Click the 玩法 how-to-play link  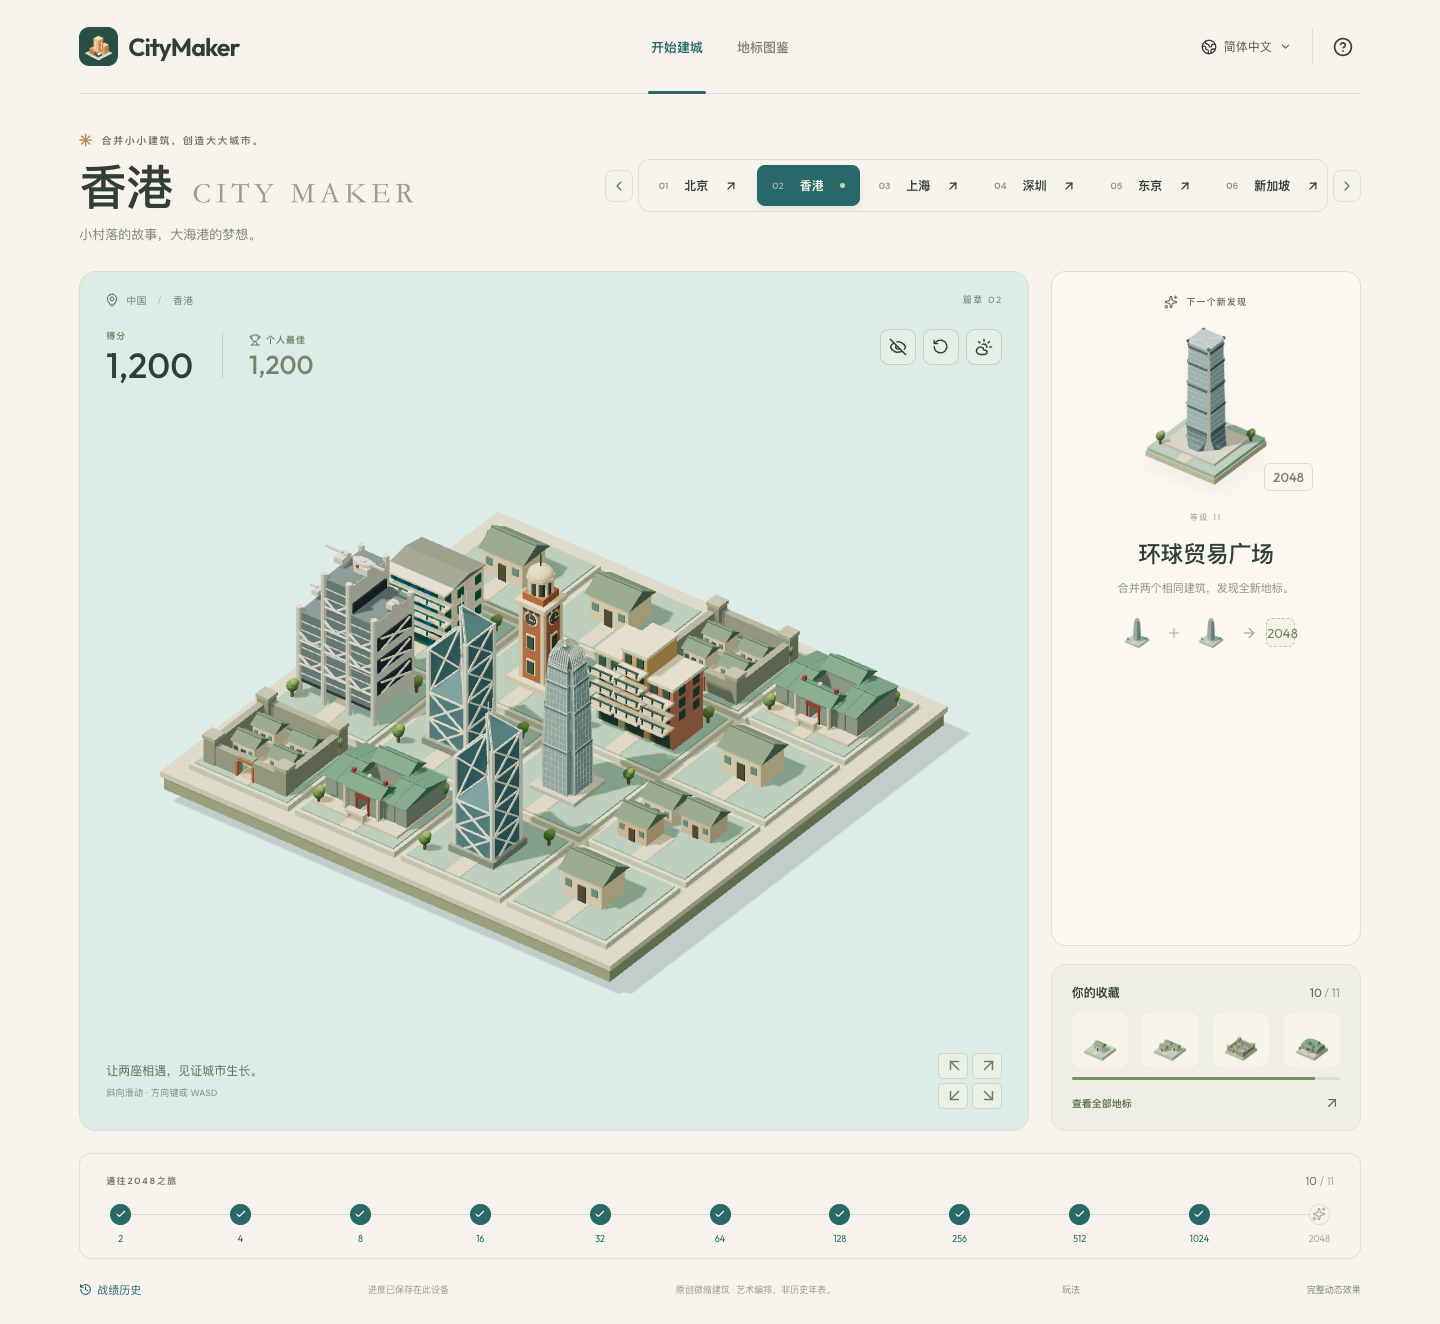(x=1071, y=1290)
